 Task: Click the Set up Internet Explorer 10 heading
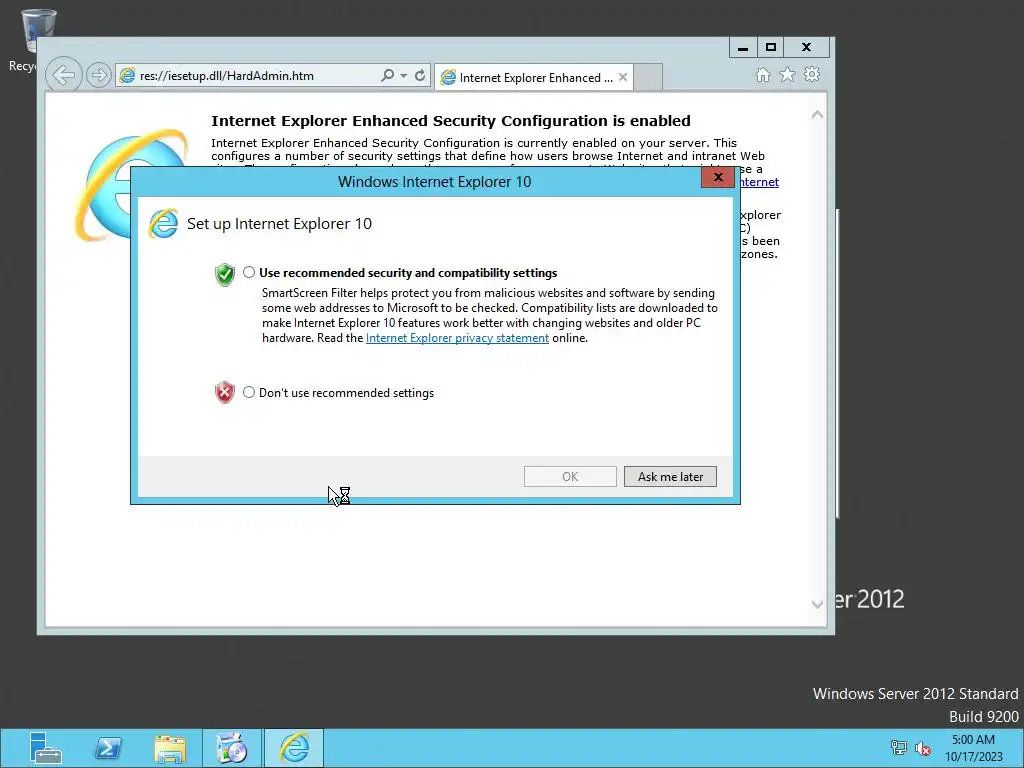[280, 224]
